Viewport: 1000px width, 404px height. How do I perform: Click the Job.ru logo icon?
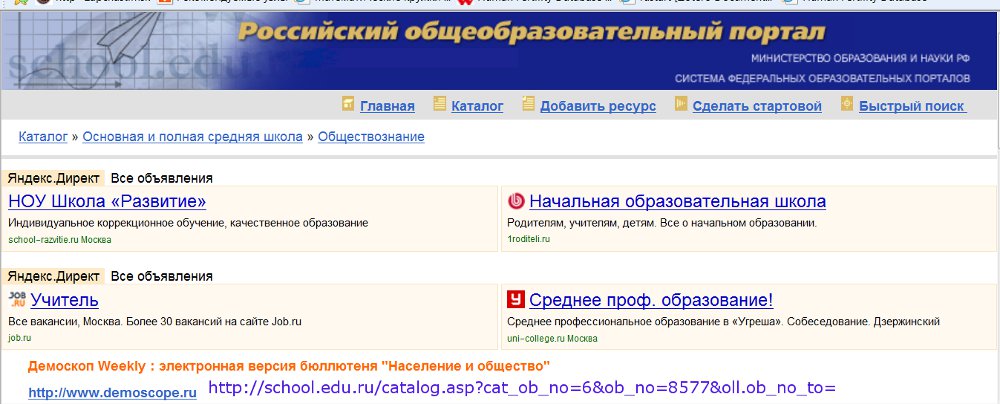(17, 298)
